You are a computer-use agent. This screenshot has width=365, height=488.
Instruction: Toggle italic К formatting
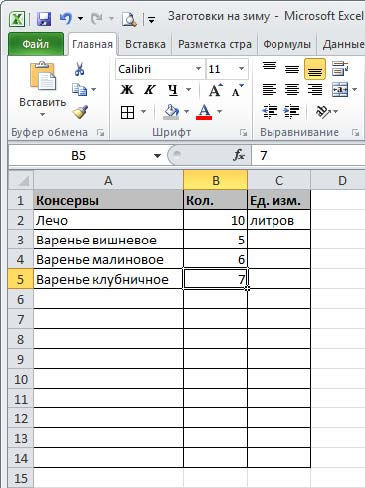point(149,89)
